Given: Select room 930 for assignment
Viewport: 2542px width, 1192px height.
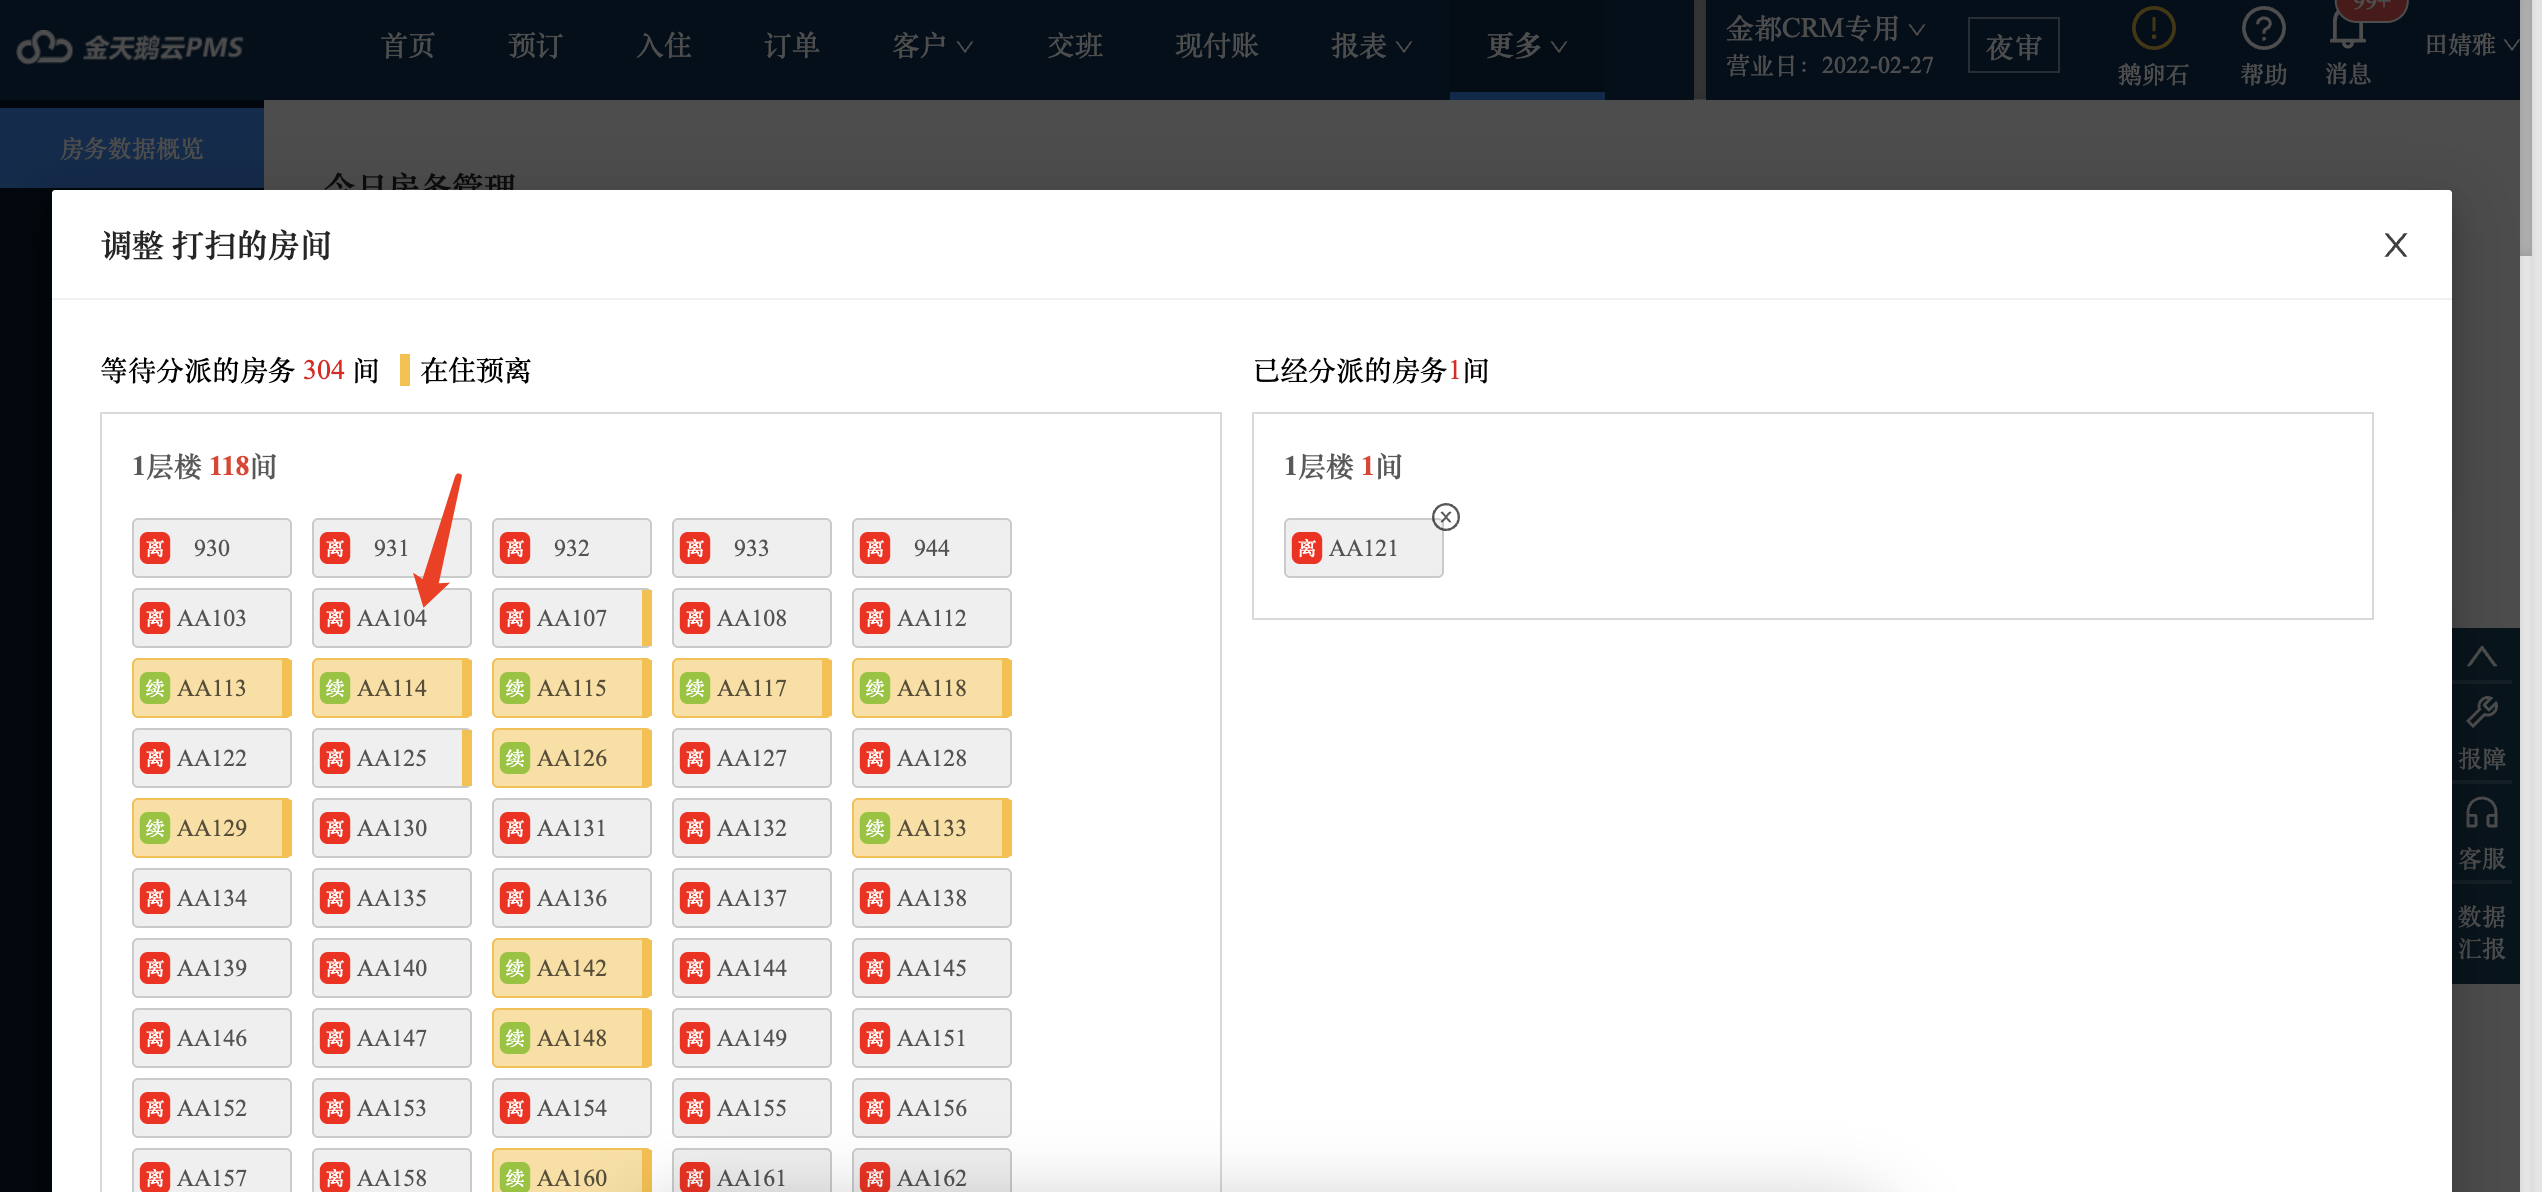Looking at the screenshot, I should pyautogui.click(x=212, y=548).
